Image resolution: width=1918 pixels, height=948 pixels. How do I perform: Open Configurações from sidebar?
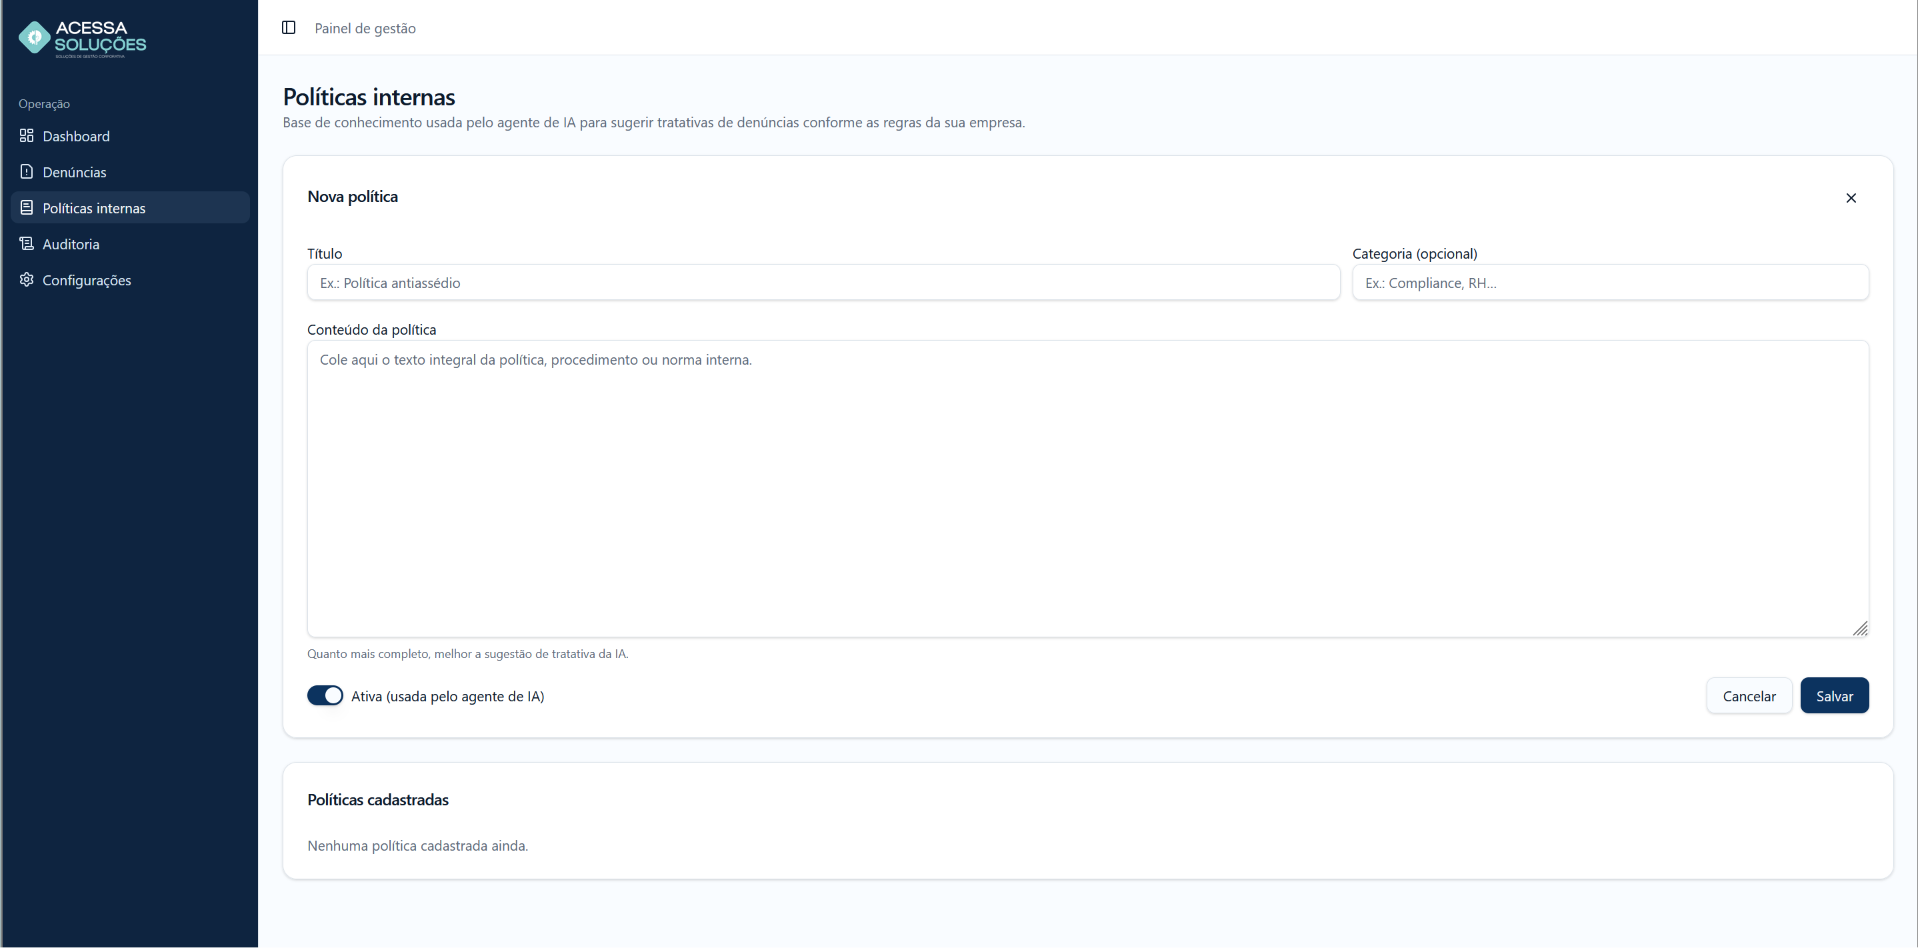(x=130, y=280)
